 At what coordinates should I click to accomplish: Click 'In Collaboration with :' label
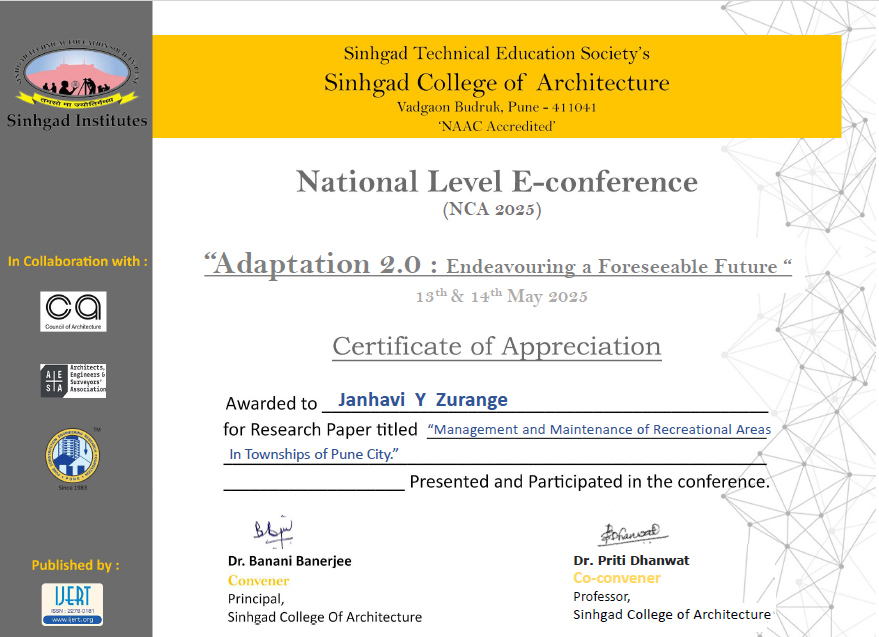(x=78, y=261)
